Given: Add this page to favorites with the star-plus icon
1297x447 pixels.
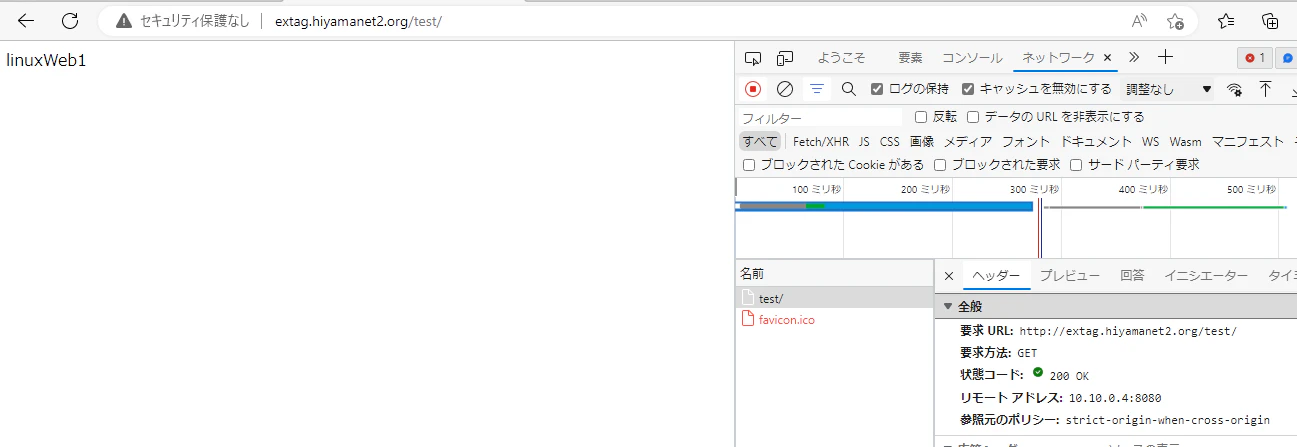Looking at the screenshot, I should (x=1176, y=21).
